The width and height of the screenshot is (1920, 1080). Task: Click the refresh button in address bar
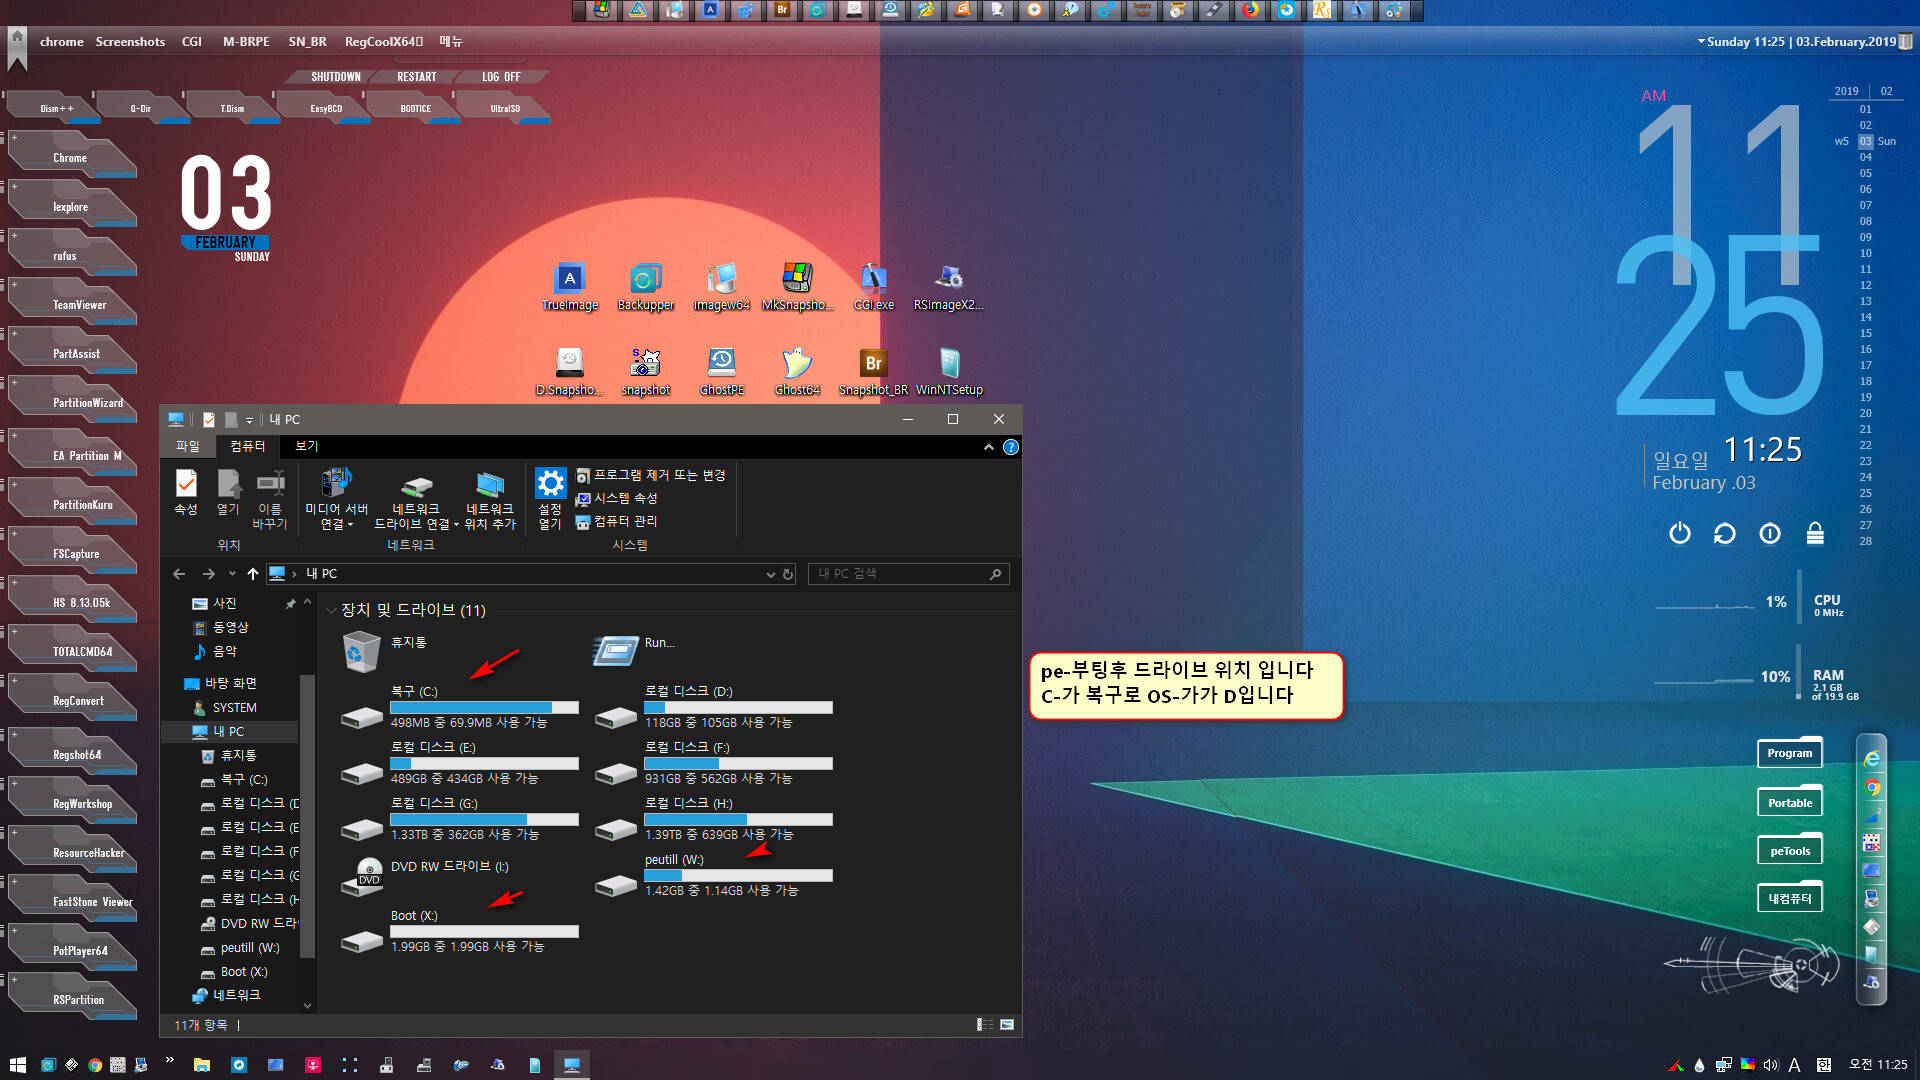(788, 574)
